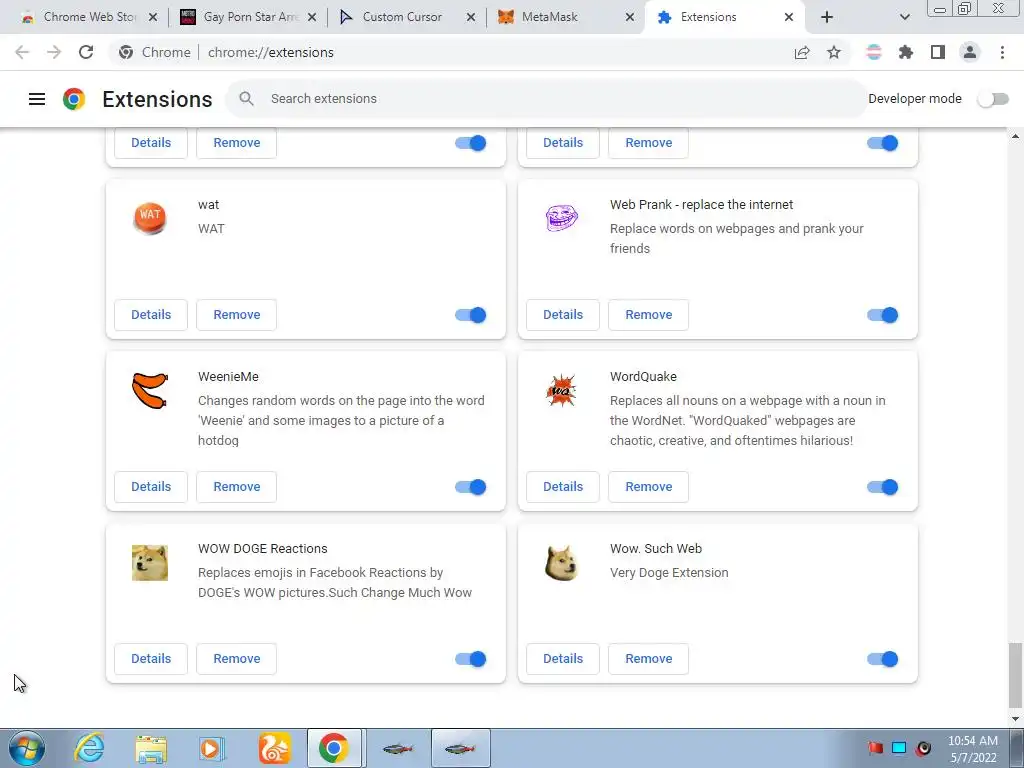The height and width of the screenshot is (768, 1024).
Task: Turn off the WordQuake extension toggle
Action: tap(883, 487)
